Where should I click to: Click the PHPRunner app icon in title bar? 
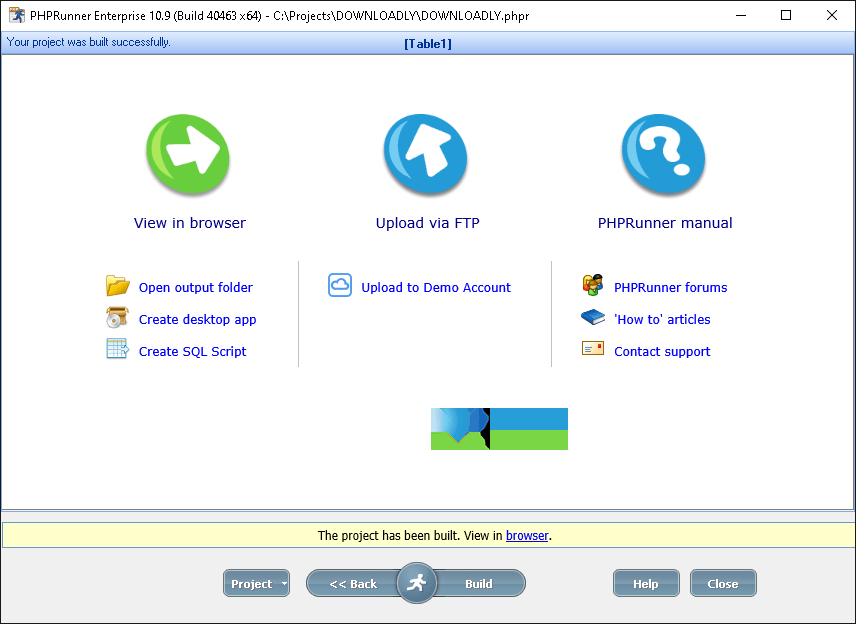17,15
